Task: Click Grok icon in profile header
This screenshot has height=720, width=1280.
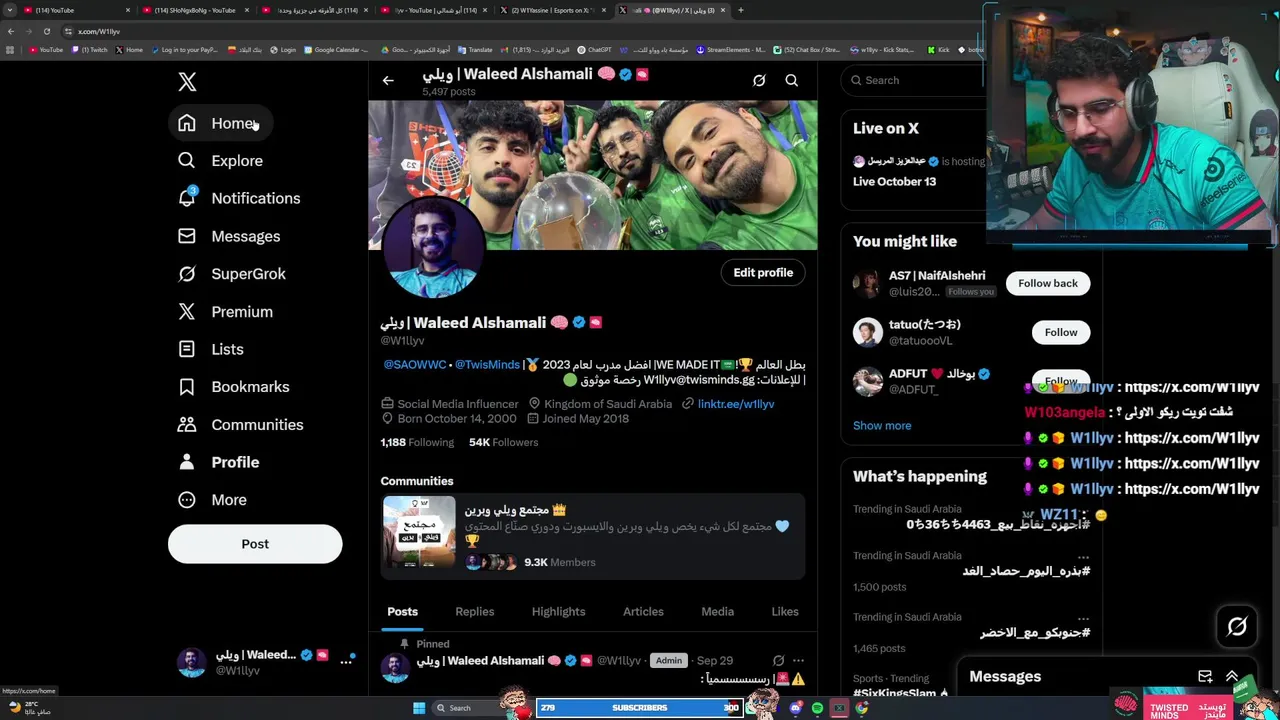Action: pyautogui.click(x=759, y=80)
